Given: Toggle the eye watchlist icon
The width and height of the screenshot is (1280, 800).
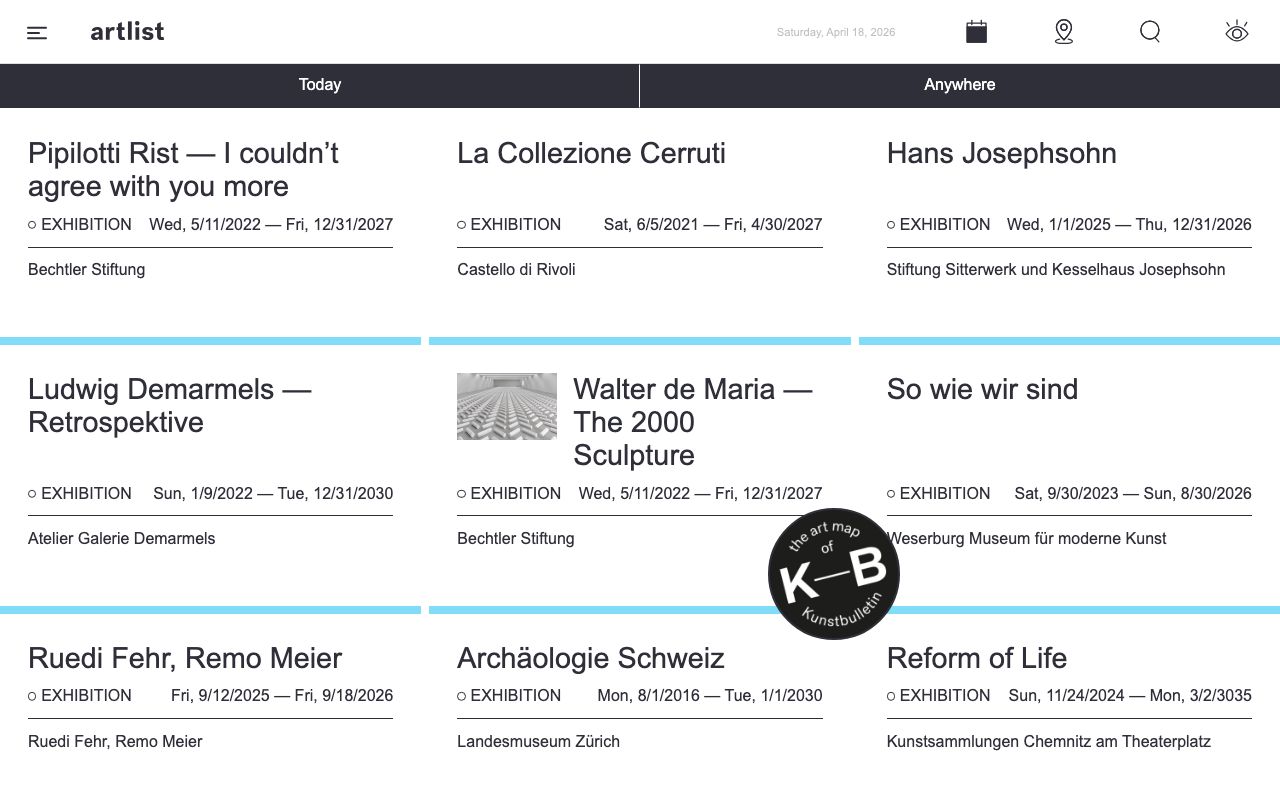Looking at the screenshot, I should click(x=1237, y=32).
